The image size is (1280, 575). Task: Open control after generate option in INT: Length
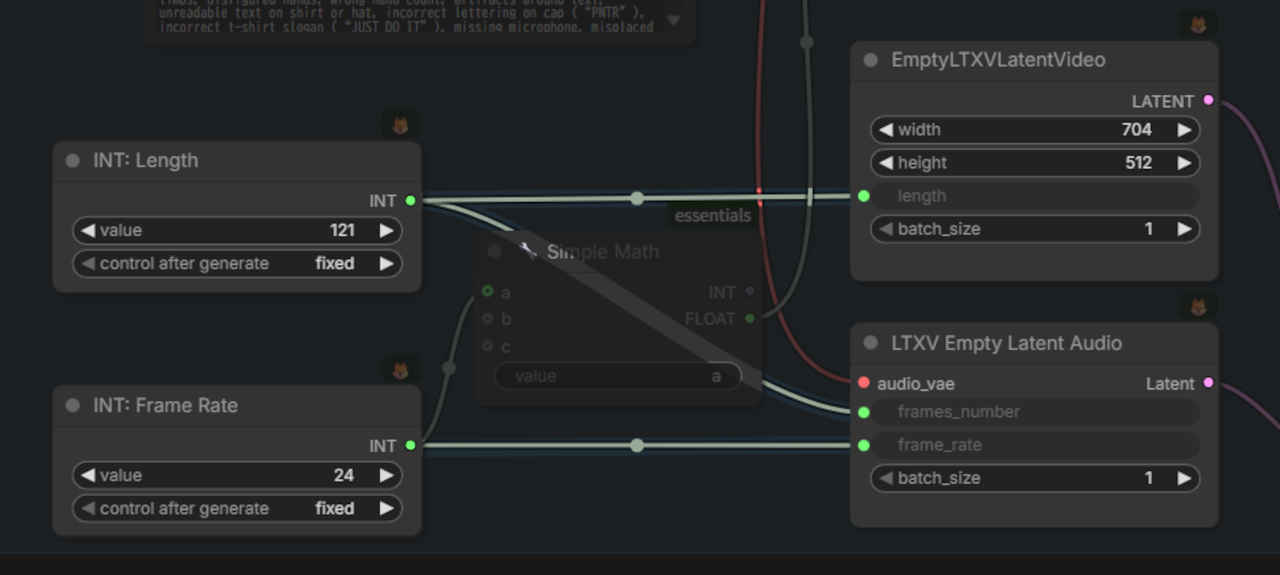[237, 264]
